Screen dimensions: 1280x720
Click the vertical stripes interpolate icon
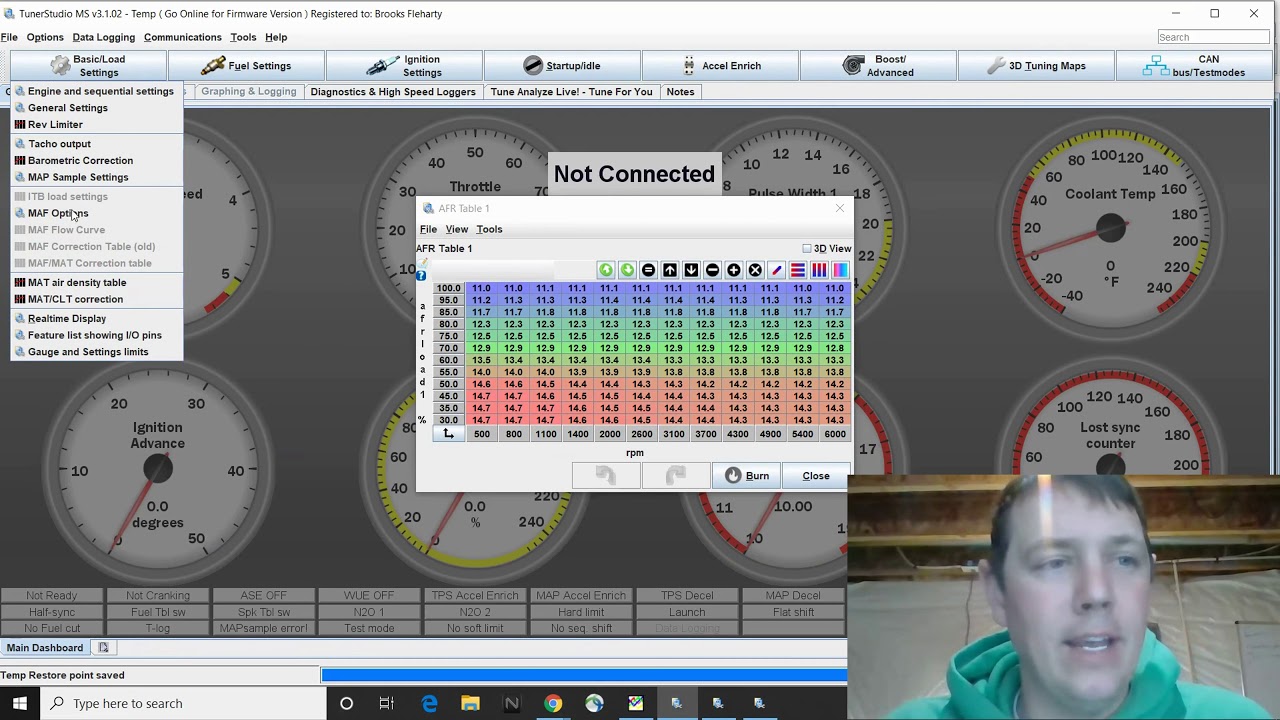click(x=819, y=270)
